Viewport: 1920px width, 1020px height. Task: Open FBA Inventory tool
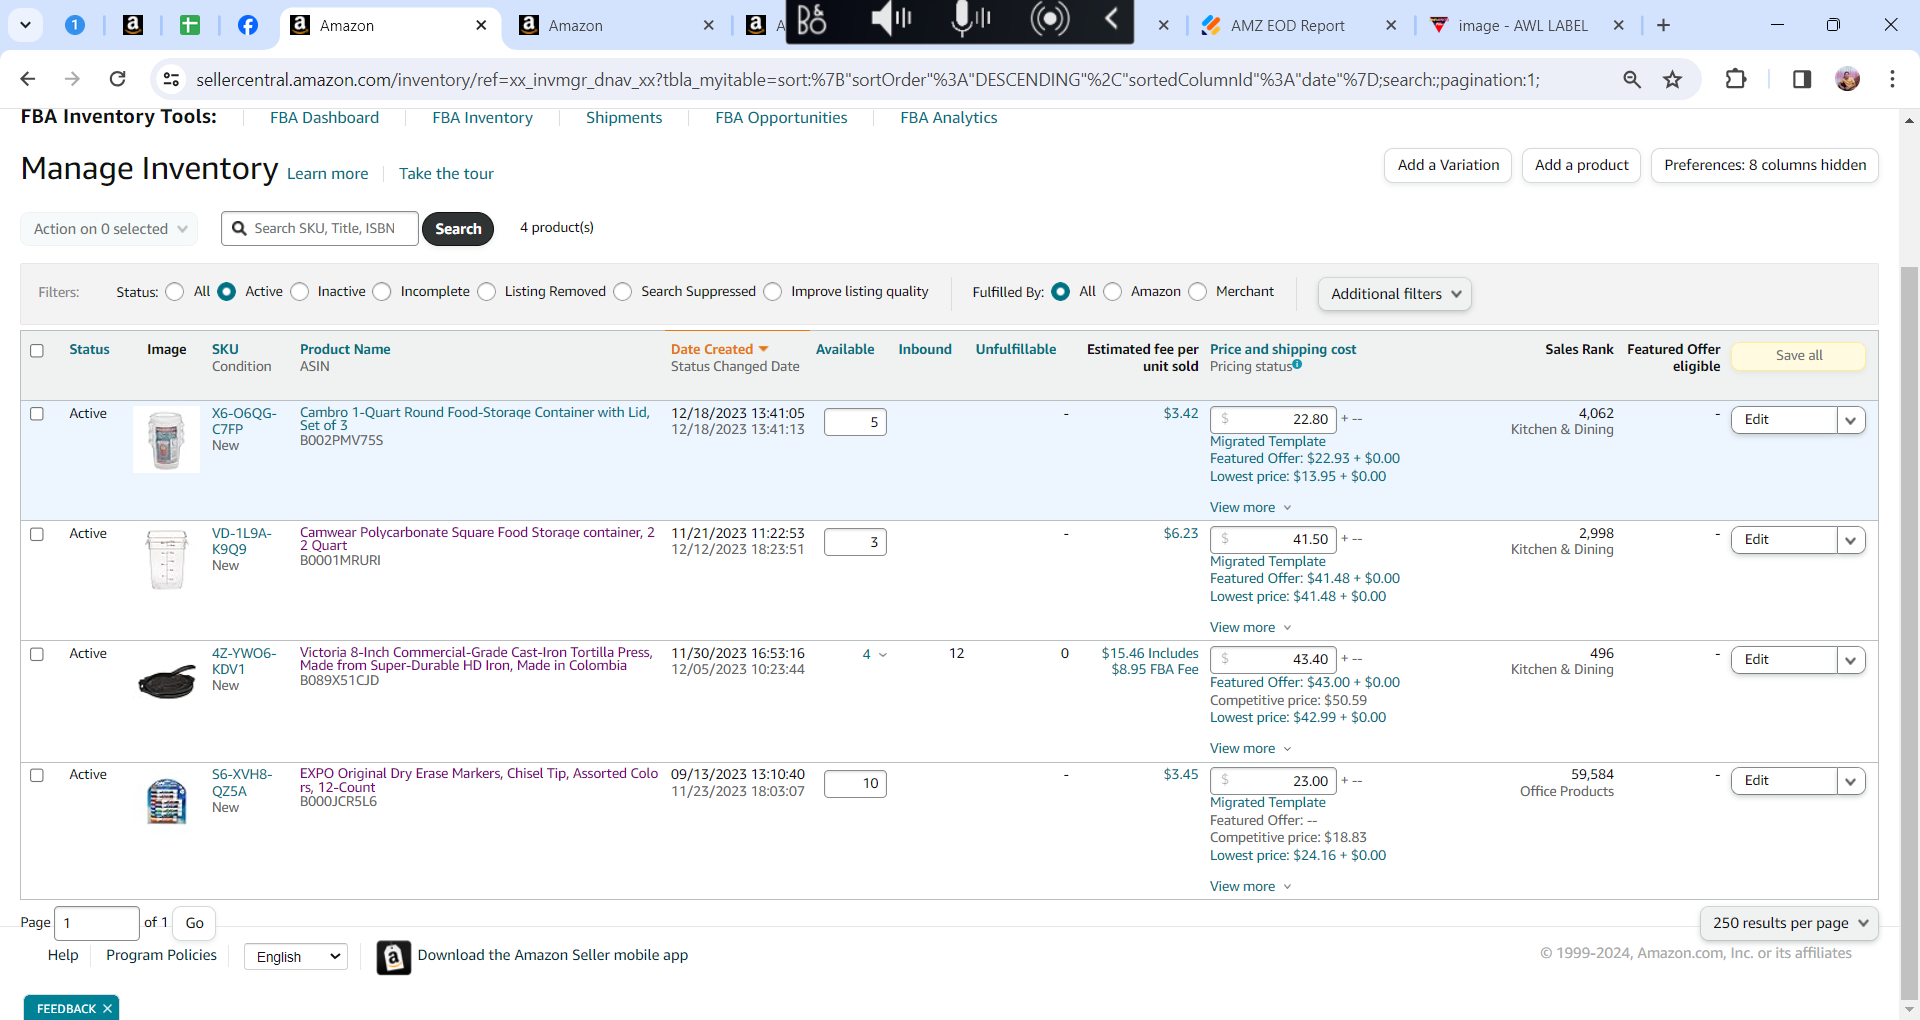click(x=482, y=117)
